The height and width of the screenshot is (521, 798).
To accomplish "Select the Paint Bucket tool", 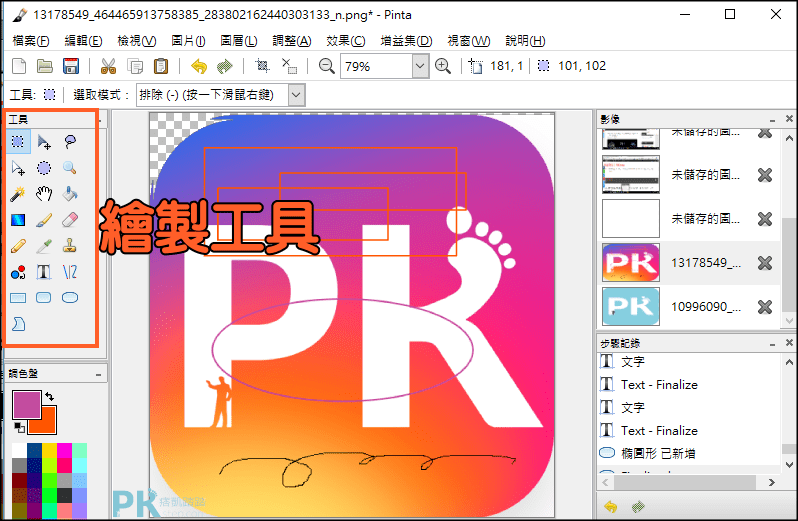I will 70,193.
